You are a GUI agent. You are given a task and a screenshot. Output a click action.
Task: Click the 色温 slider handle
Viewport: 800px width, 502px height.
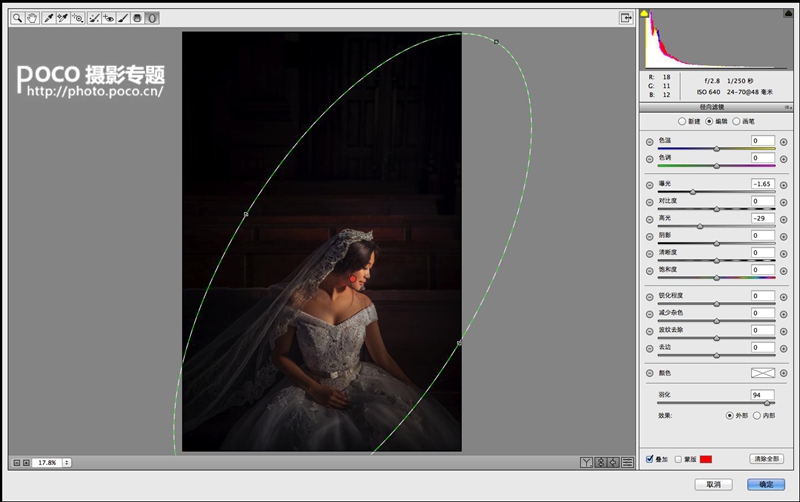pos(717,148)
